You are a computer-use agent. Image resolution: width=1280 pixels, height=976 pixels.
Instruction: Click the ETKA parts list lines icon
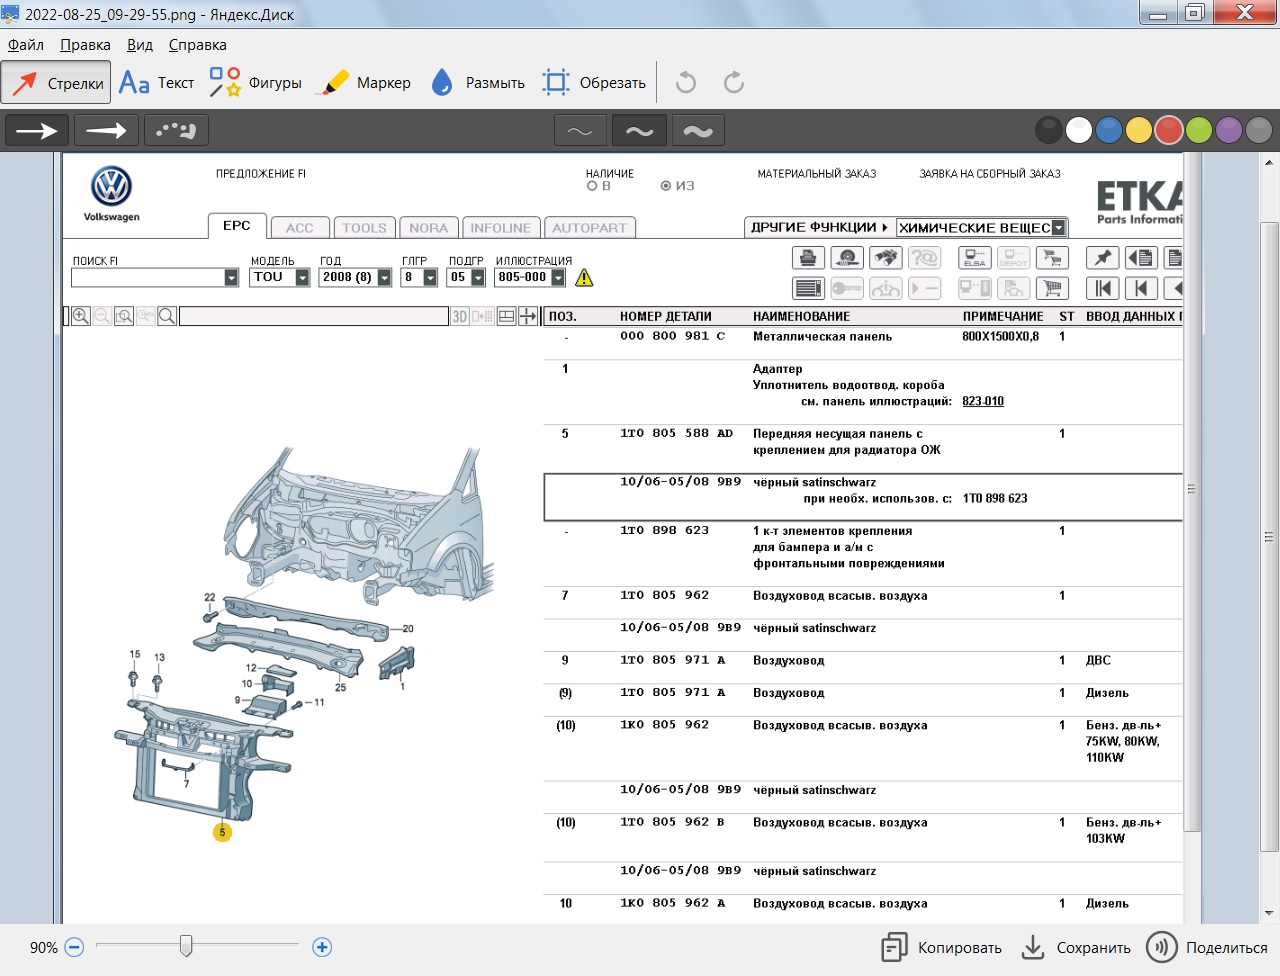[808, 289]
